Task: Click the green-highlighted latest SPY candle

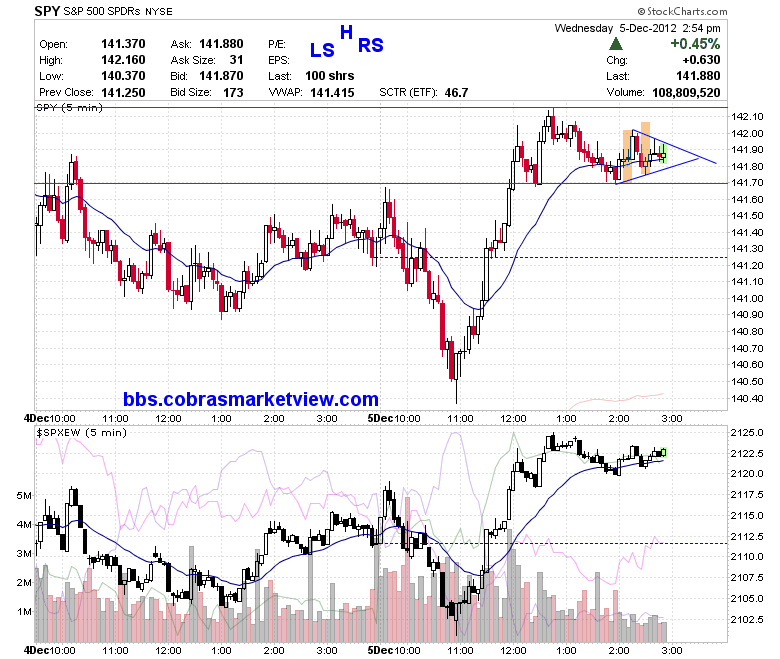Action: (x=664, y=153)
